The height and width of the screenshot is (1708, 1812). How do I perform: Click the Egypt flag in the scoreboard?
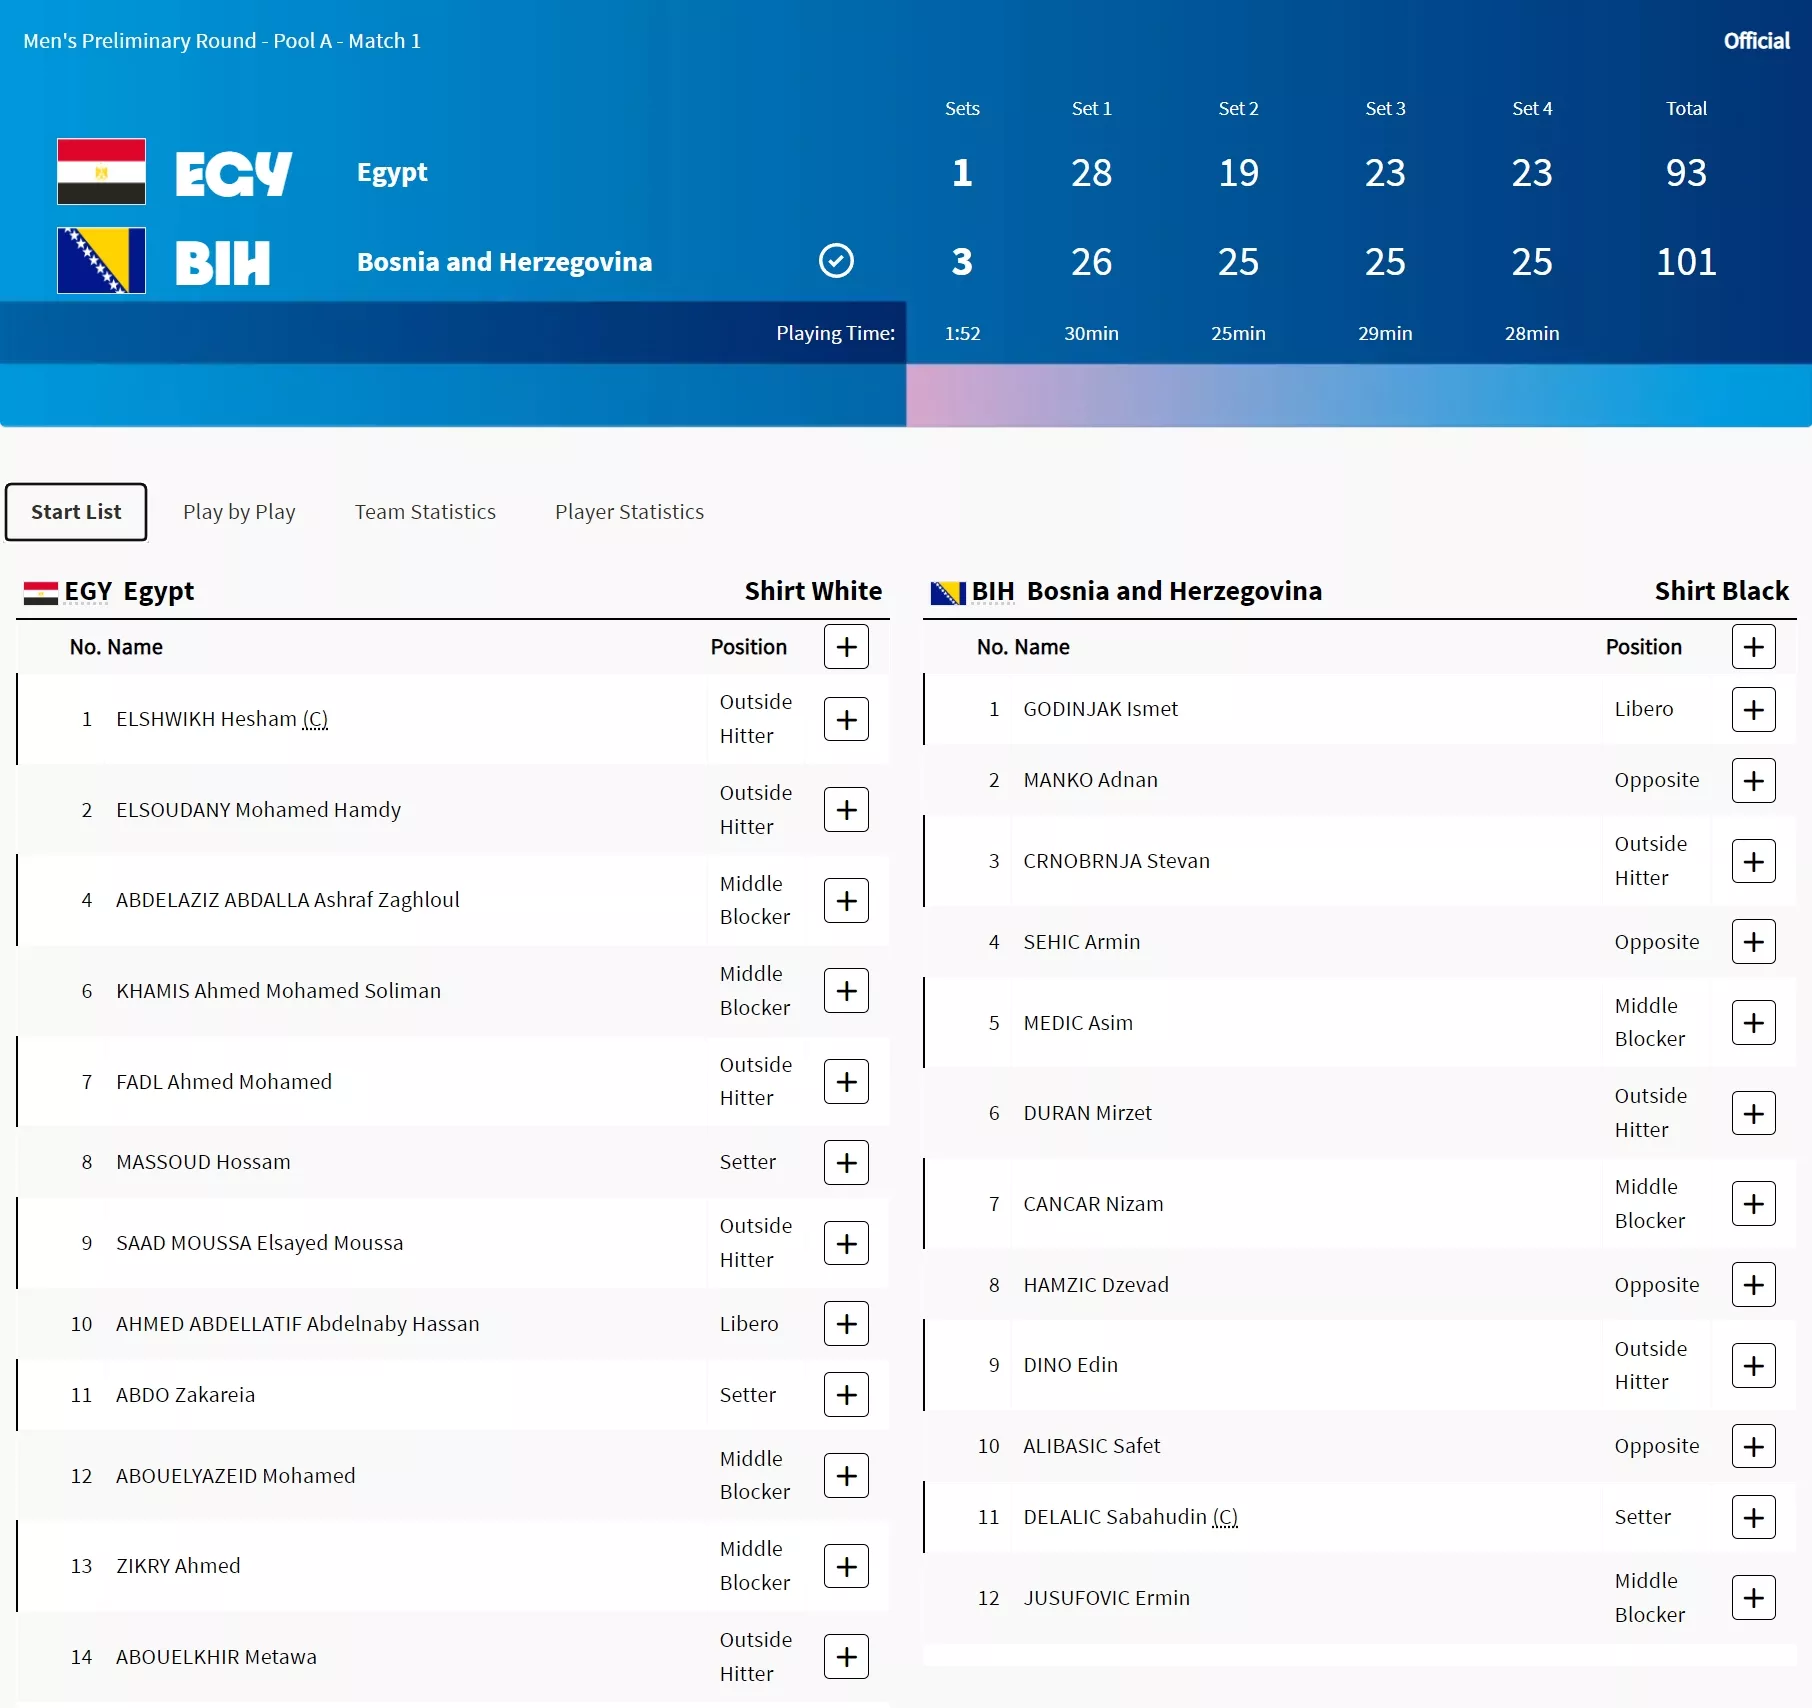pos(101,172)
